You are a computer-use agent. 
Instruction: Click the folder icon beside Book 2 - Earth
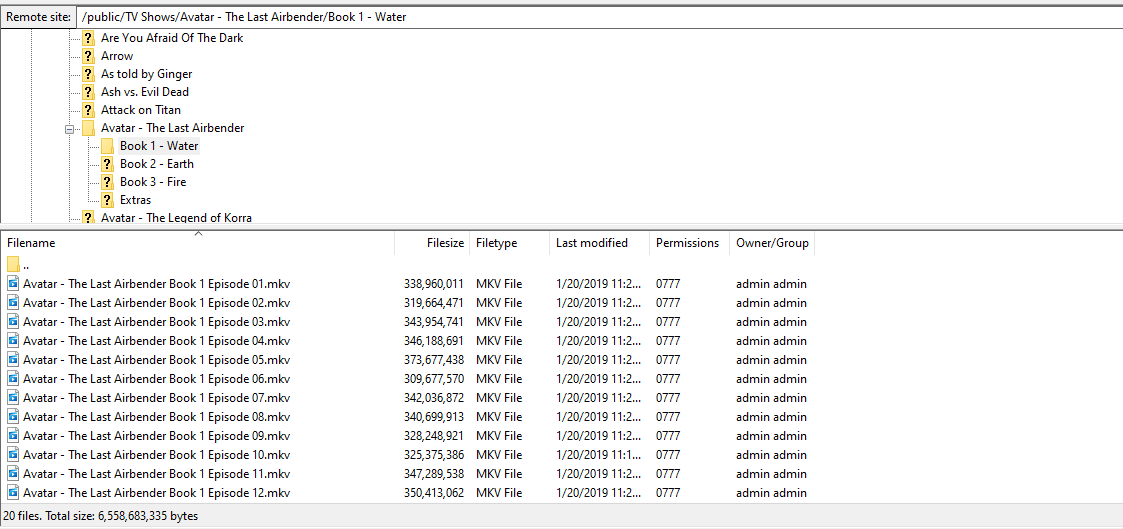tap(107, 164)
